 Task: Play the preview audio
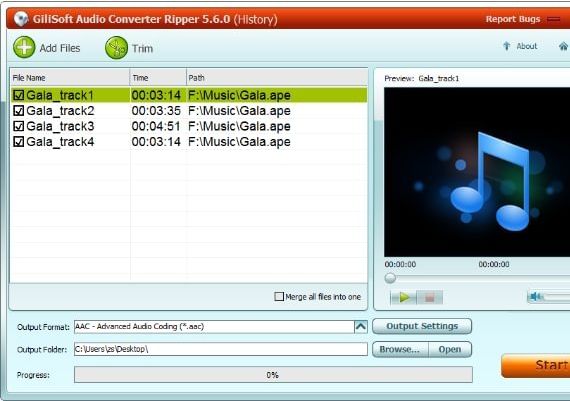point(404,297)
